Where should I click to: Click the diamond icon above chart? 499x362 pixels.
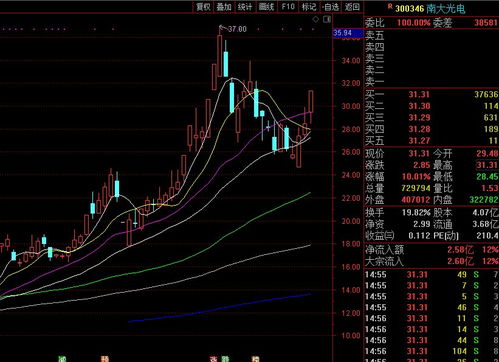315,20
